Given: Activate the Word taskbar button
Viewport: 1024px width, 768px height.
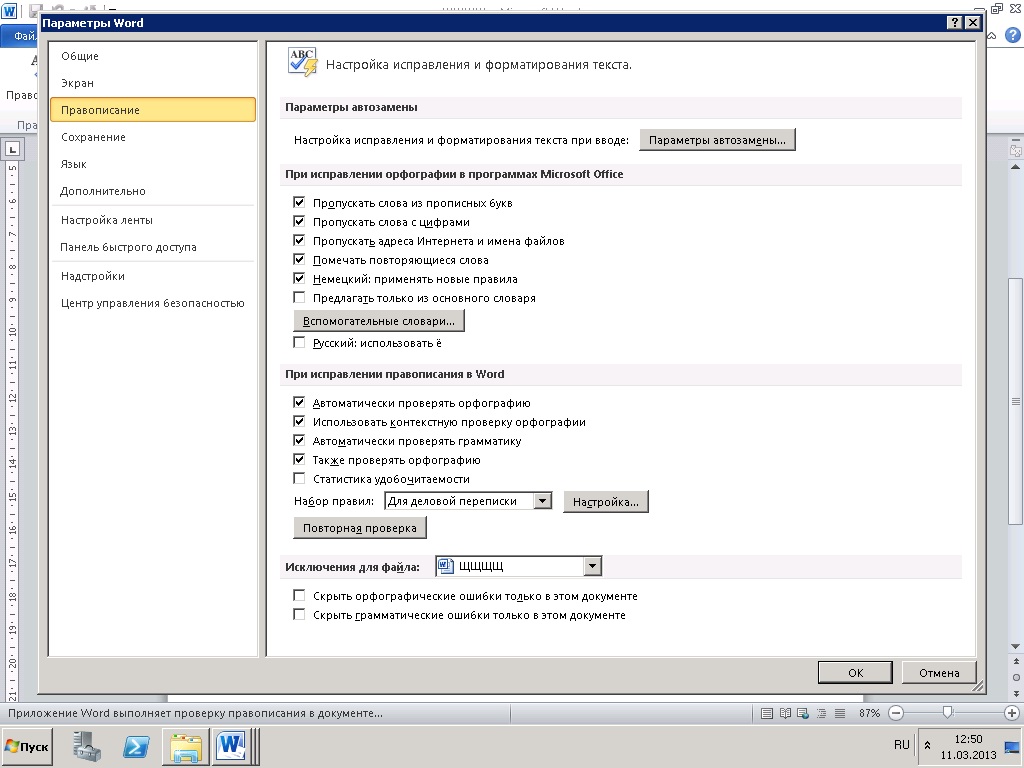Looking at the screenshot, I should point(232,746).
